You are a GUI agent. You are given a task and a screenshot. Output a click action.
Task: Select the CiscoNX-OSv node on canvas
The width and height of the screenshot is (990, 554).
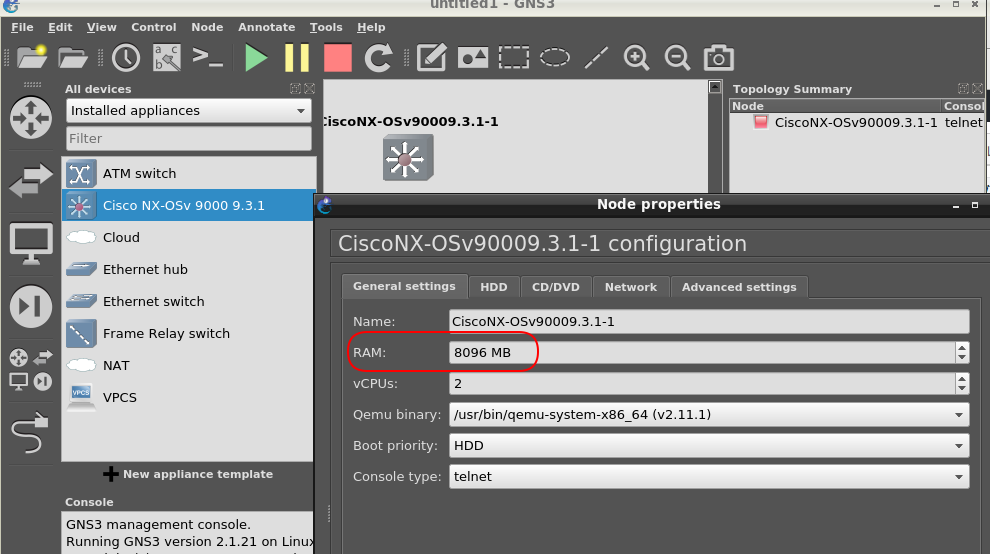408,158
